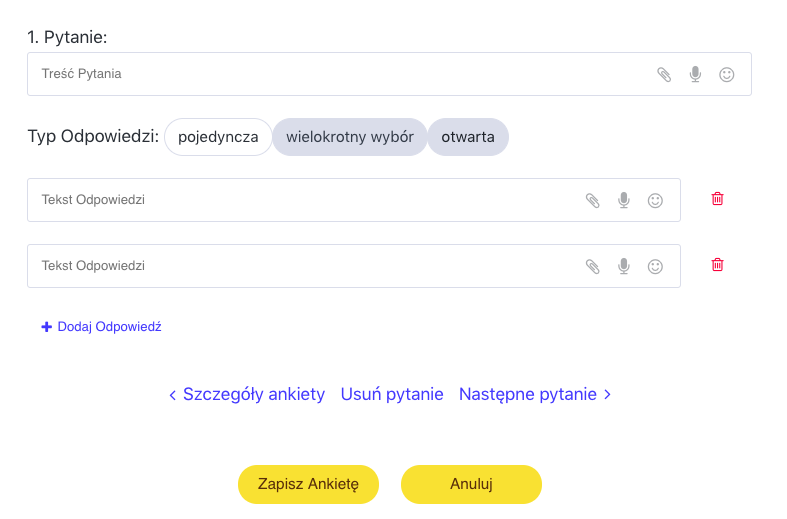
Task: Attach a file to the second answer
Action: pos(593,266)
